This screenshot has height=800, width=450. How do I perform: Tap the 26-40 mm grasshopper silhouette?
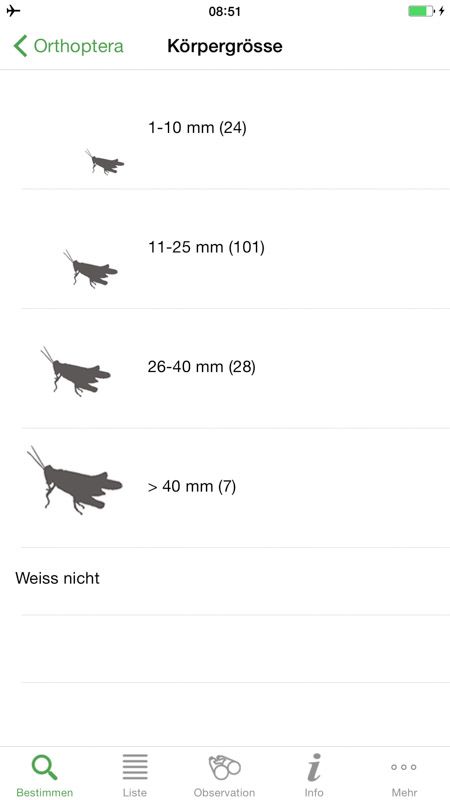pyautogui.click(x=76, y=371)
